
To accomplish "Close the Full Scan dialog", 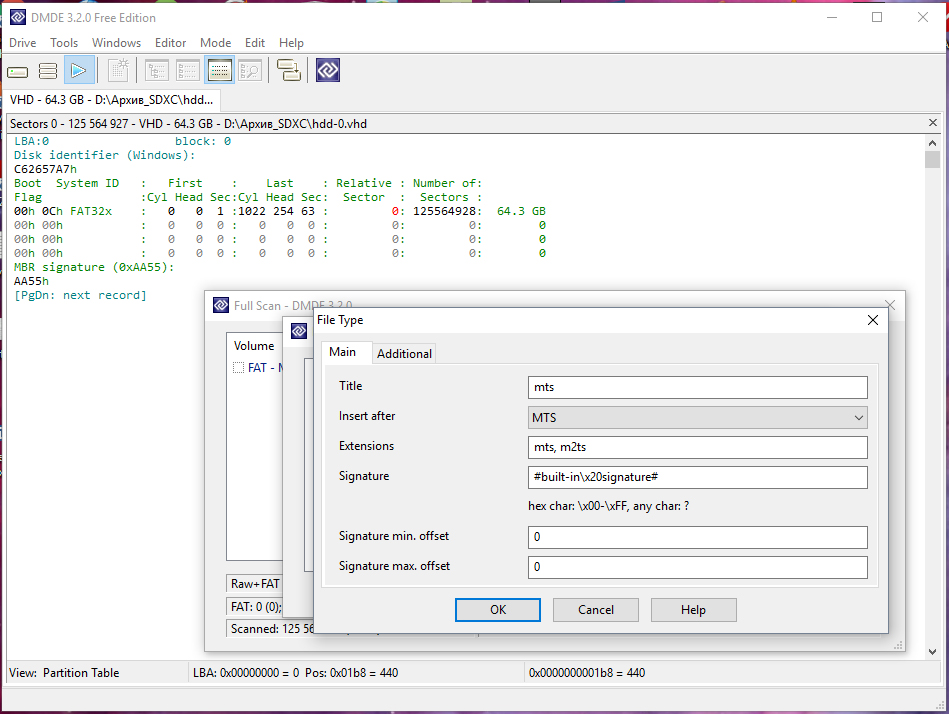I will coord(890,304).
